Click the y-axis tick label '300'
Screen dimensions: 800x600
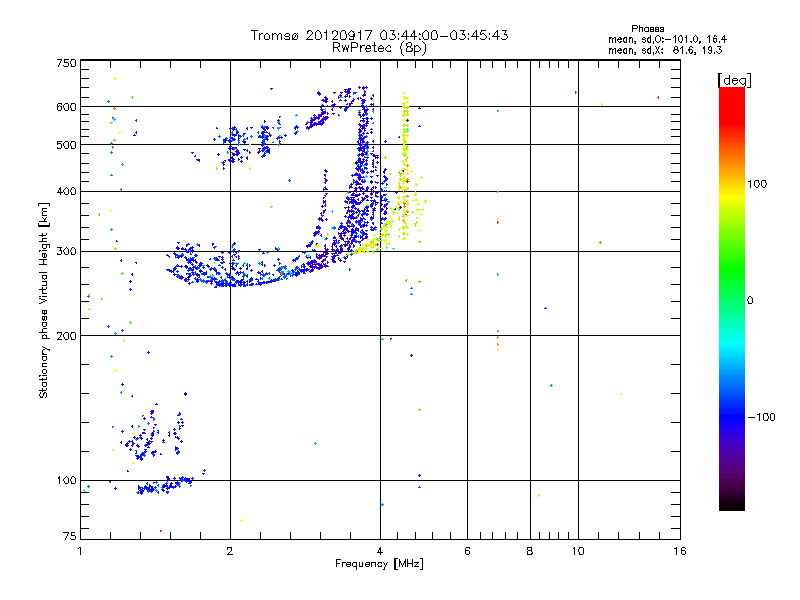coord(66,252)
